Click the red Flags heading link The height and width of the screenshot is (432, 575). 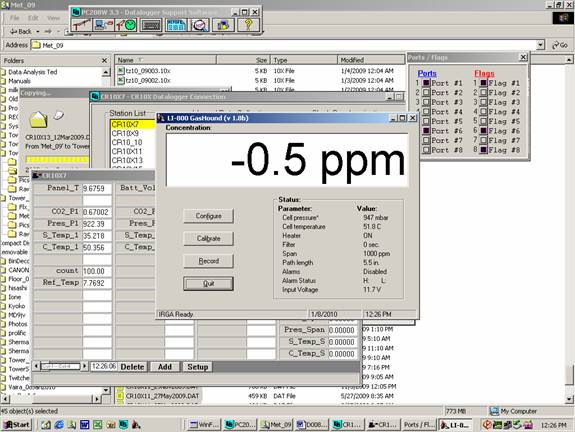point(484,73)
